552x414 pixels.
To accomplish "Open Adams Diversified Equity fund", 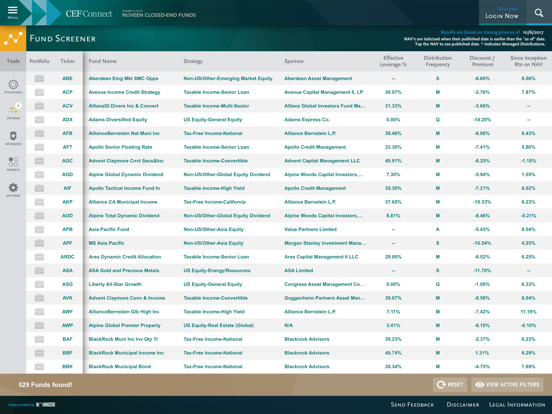I will pos(118,119).
